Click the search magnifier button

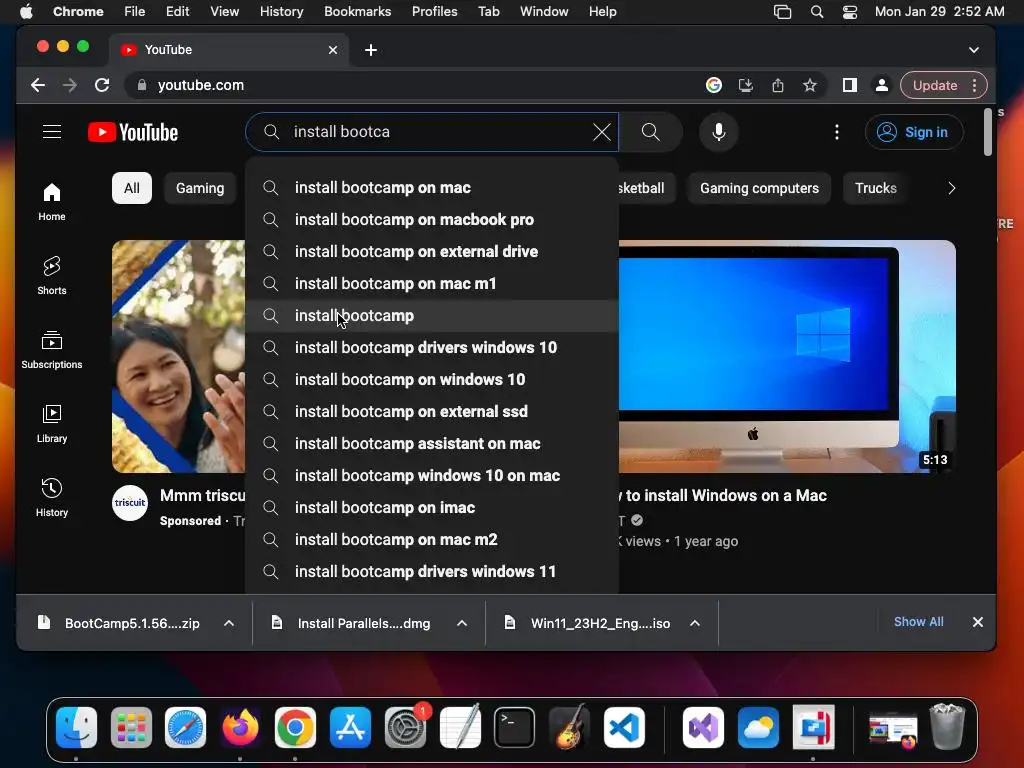tap(650, 132)
